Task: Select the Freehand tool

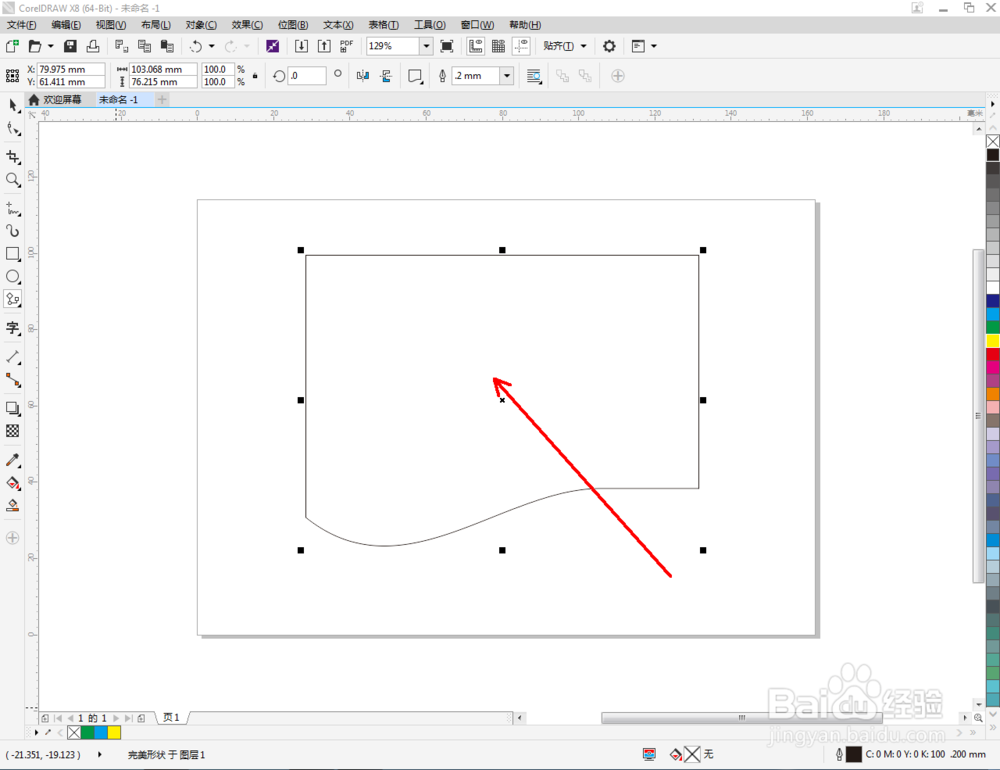Action: tap(13, 208)
